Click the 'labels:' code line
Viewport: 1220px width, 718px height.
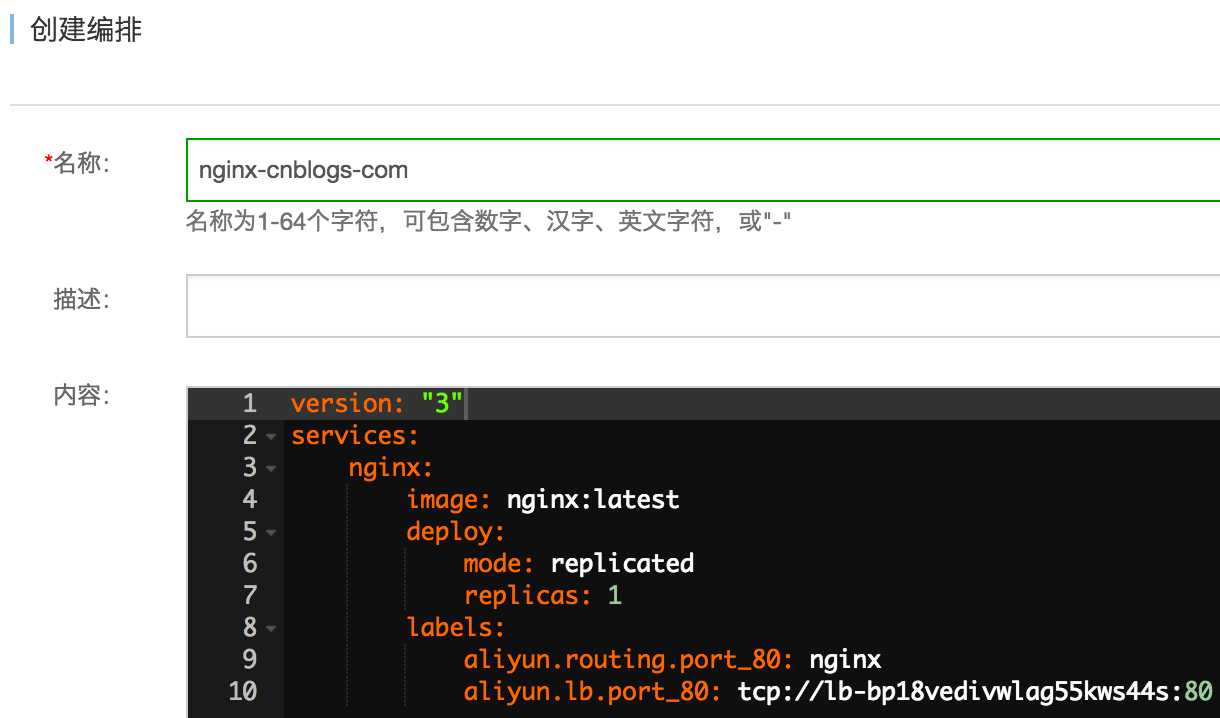tap(456, 627)
